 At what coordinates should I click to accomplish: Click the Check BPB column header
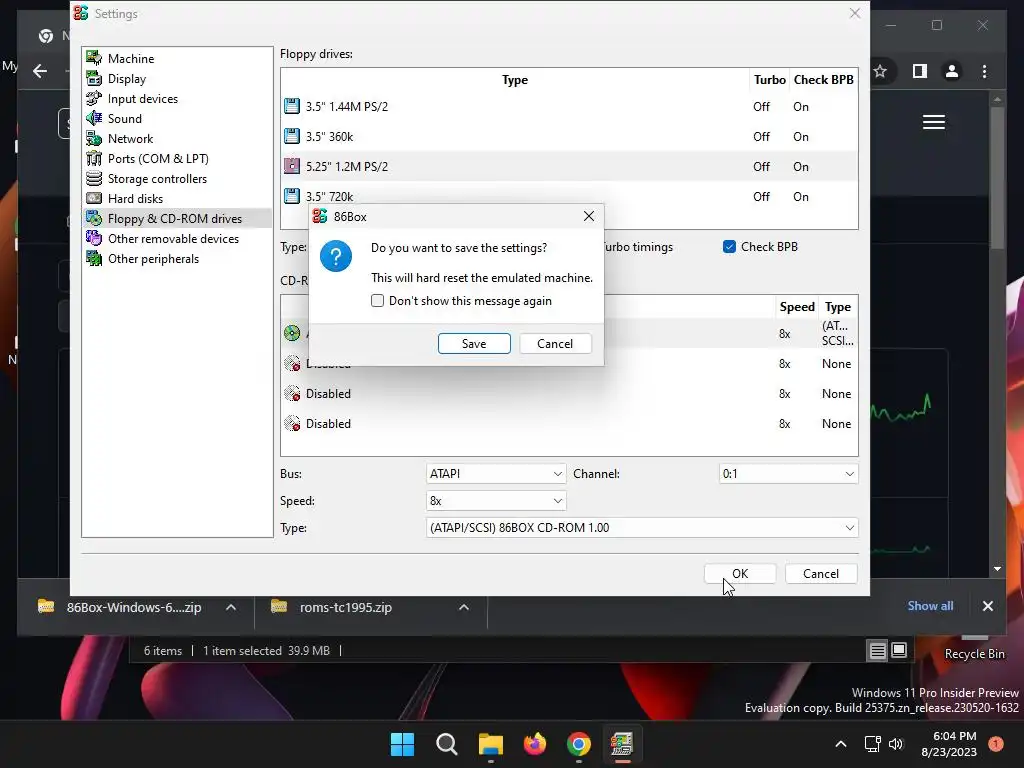click(x=823, y=80)
